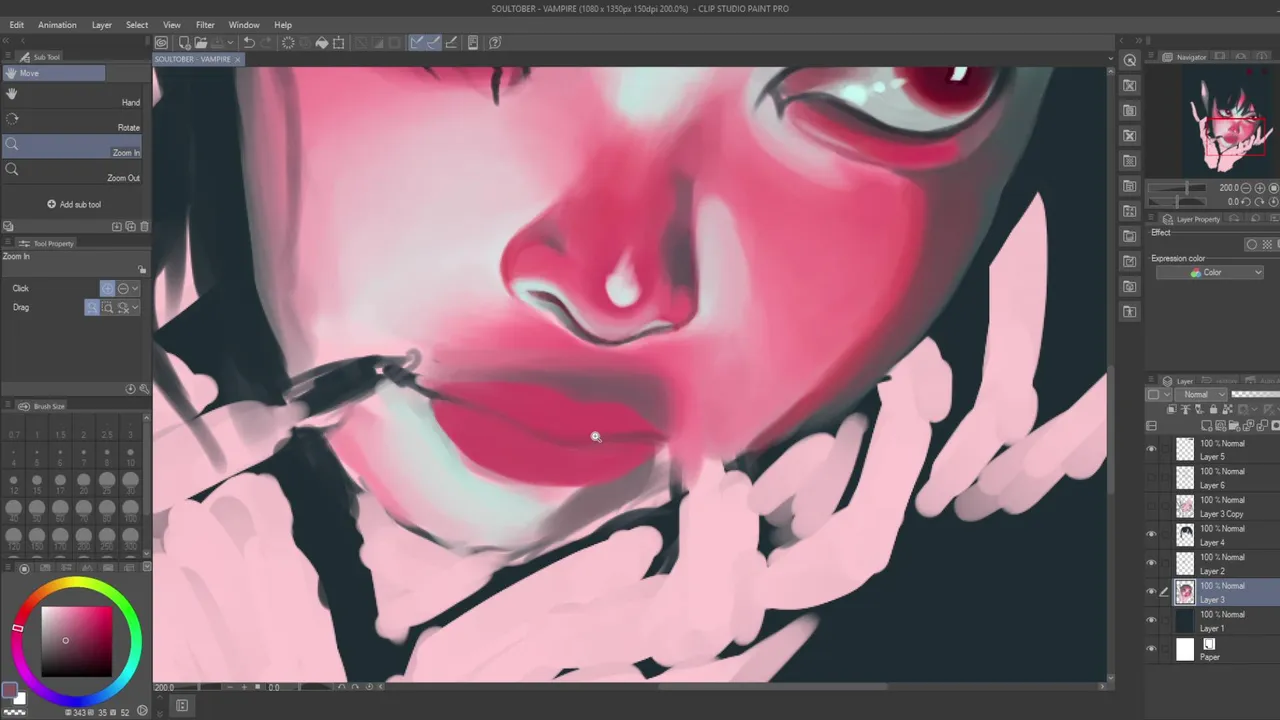Create a new raster layer icon
This screenshot has width=1280, height=720.
tap(1207, 426)
